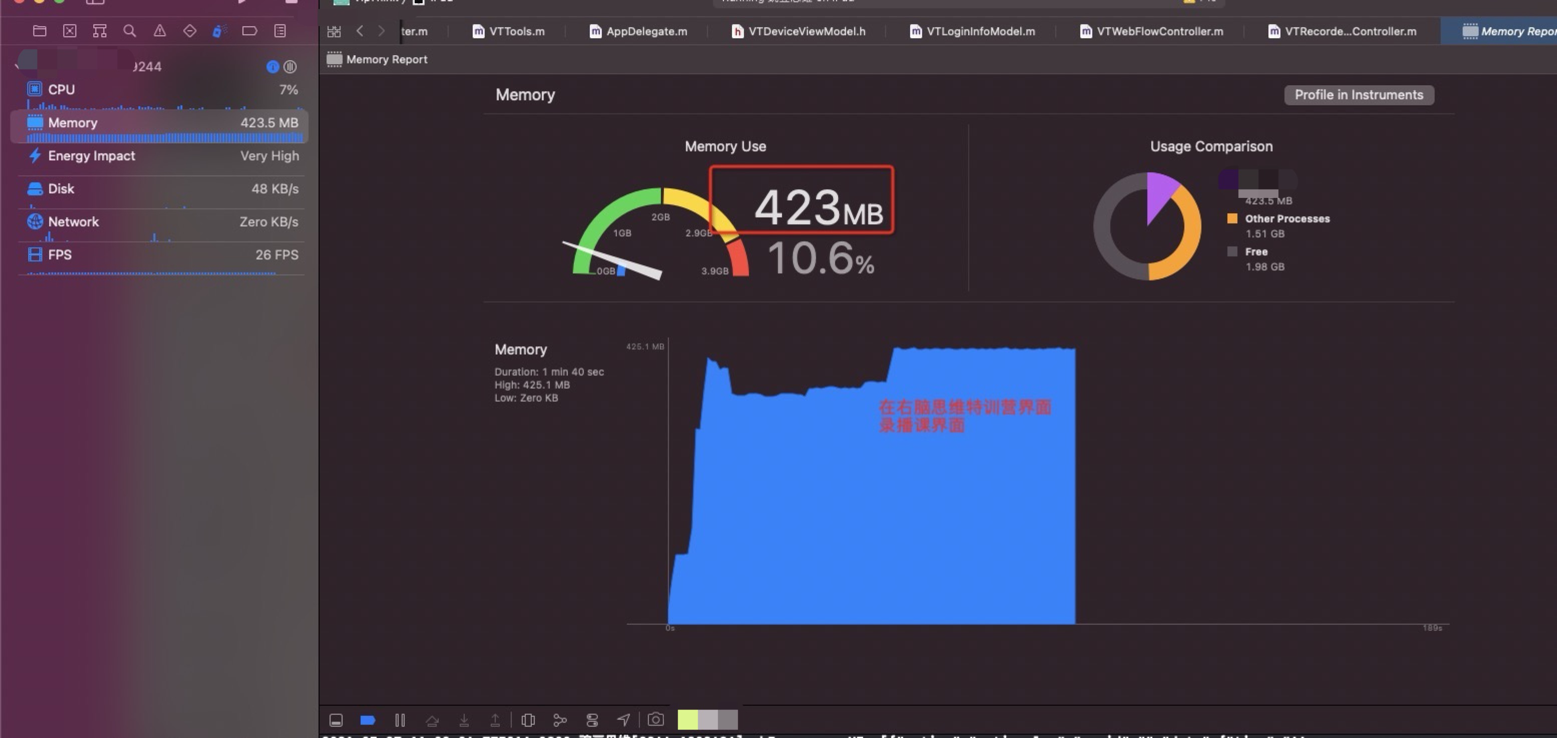Select the Memory gauge row
The height and width of the screenshot is (738, 1557).
tap(160, 126)
